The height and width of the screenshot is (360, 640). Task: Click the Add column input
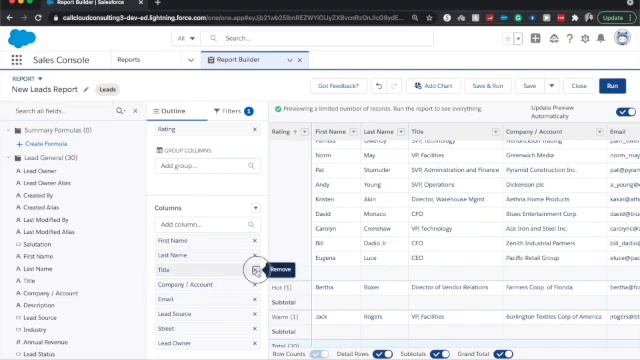point(207,225)
